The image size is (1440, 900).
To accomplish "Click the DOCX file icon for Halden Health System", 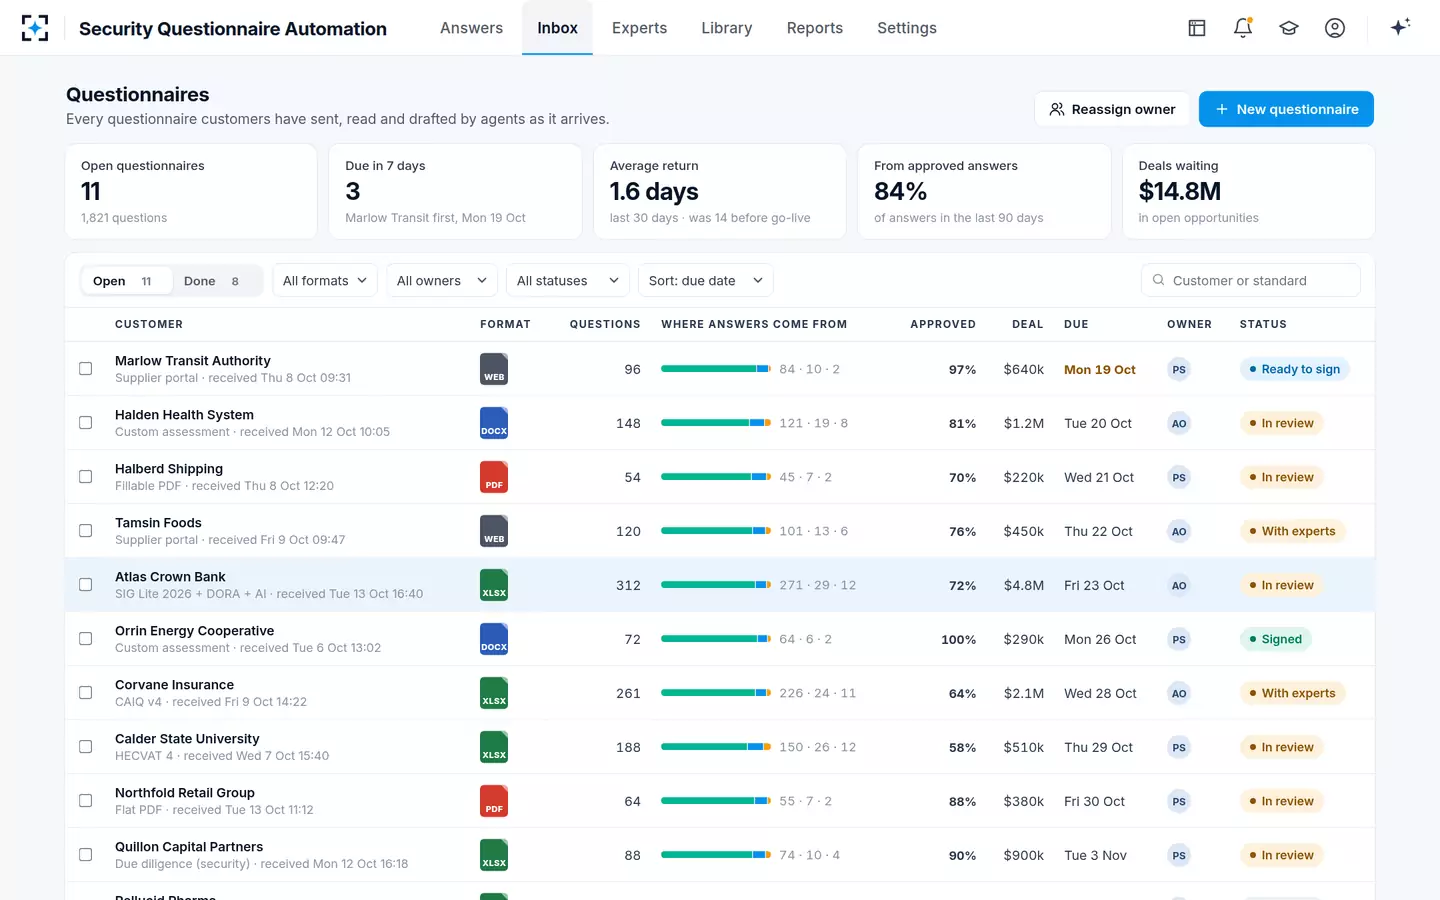I will pyautogui.click(x=494, y=423).
